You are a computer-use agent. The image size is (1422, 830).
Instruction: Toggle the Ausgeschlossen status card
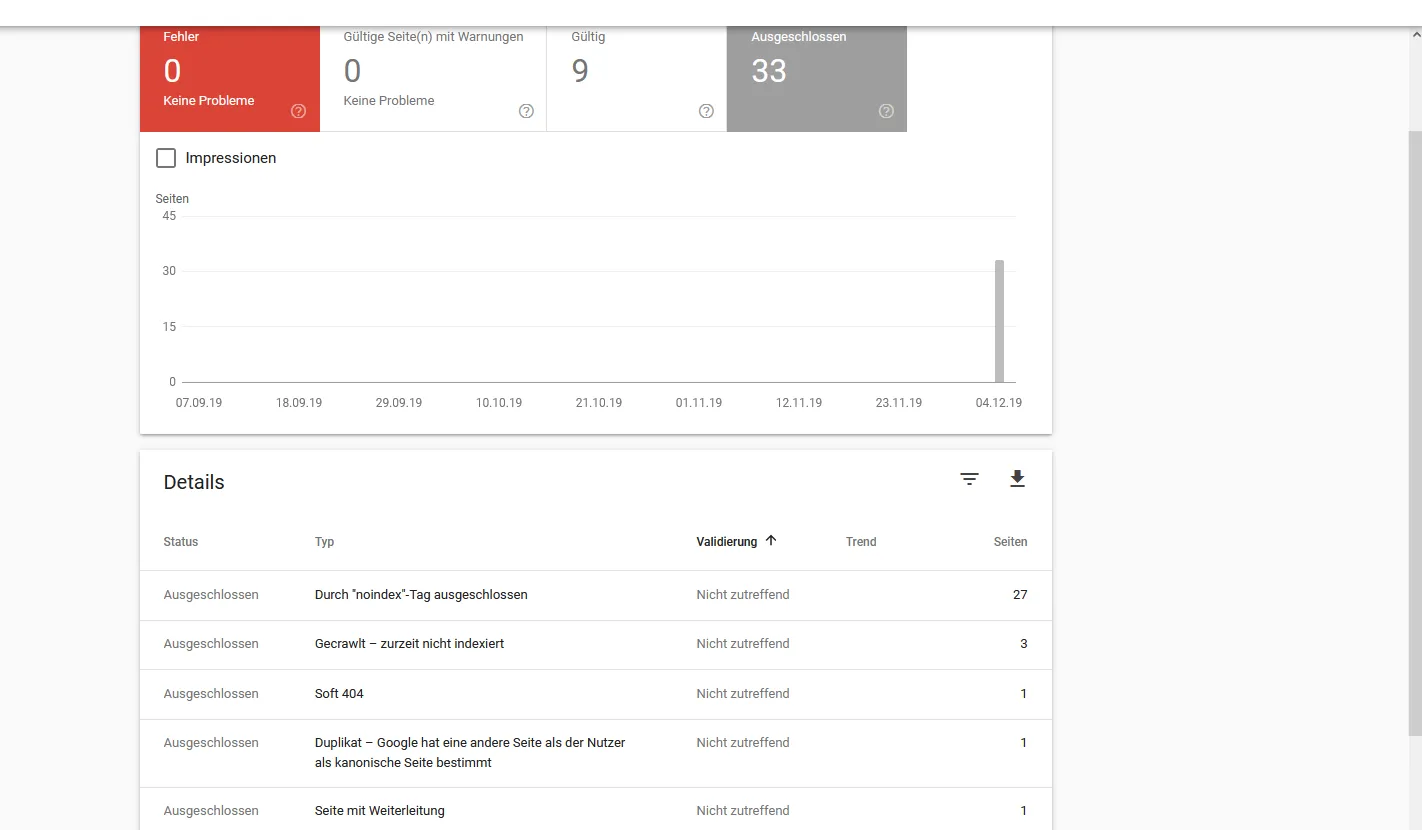pyautogui.click(x=817, y=79)
